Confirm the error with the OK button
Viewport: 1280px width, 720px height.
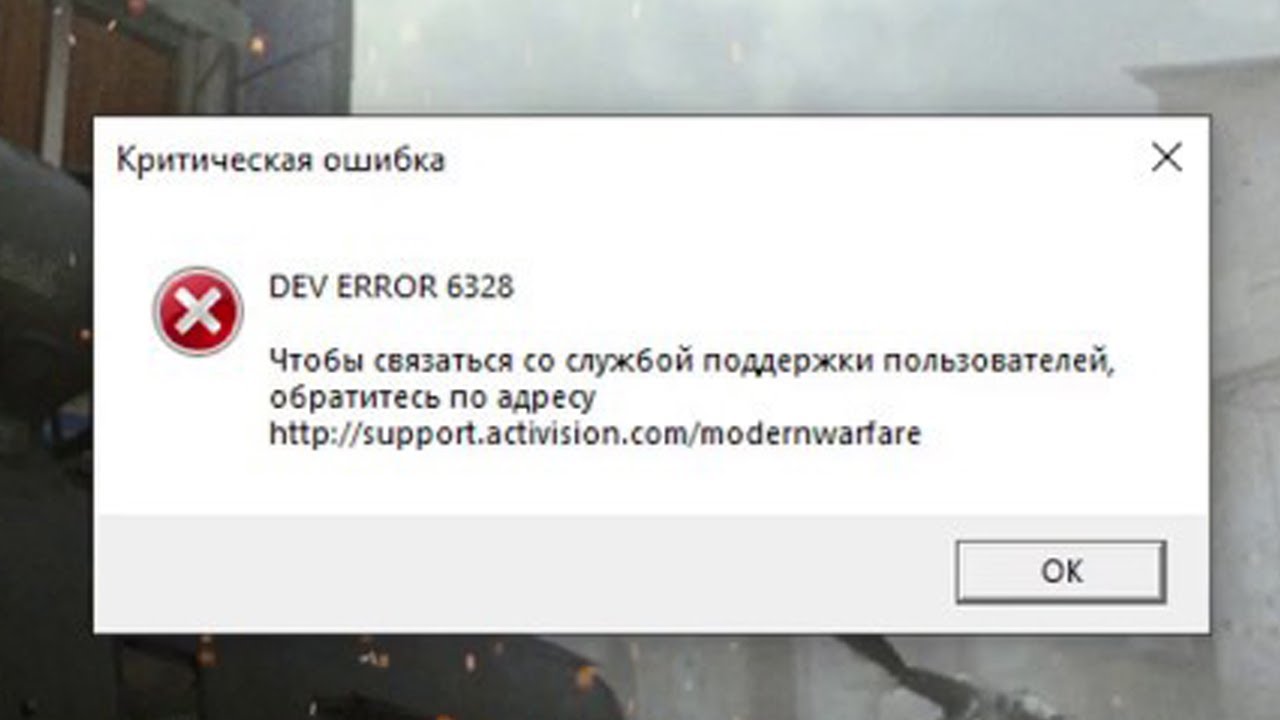[1061, 571]
